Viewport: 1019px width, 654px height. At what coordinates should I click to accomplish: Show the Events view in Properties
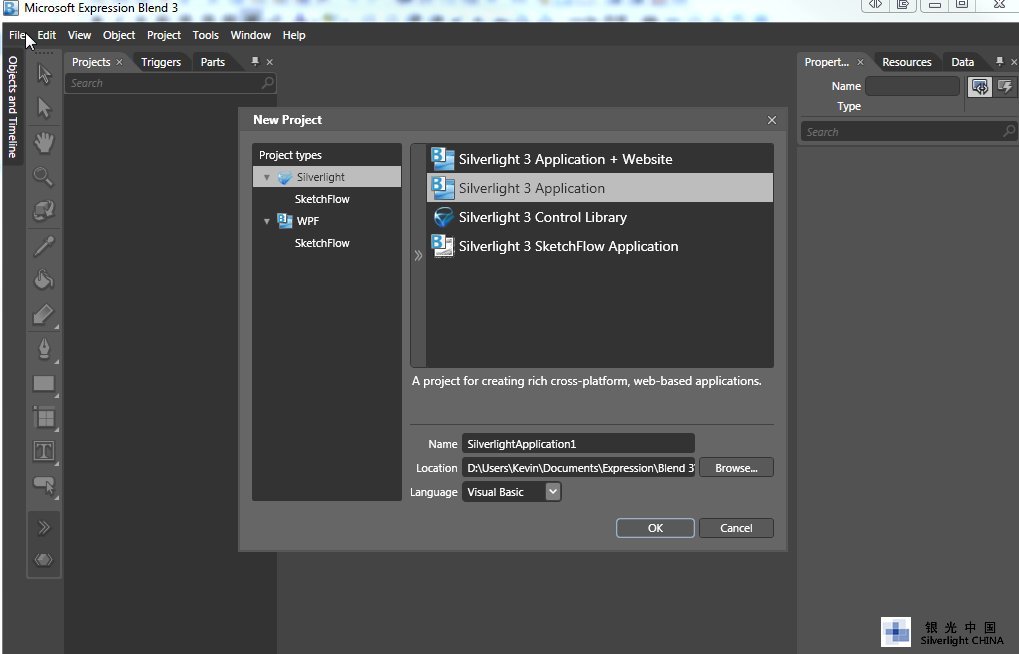(x=1003, y=87)
